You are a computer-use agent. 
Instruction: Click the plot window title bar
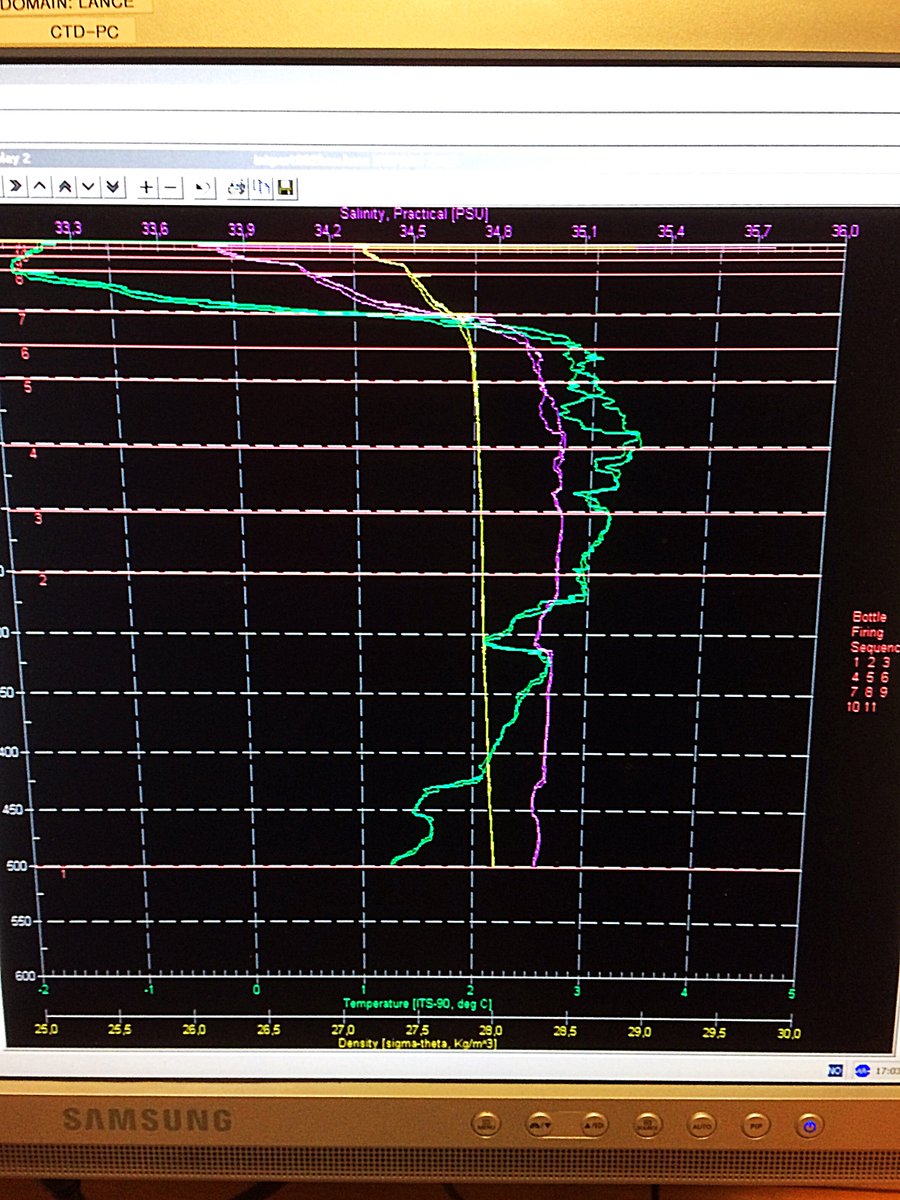[450, 158]
